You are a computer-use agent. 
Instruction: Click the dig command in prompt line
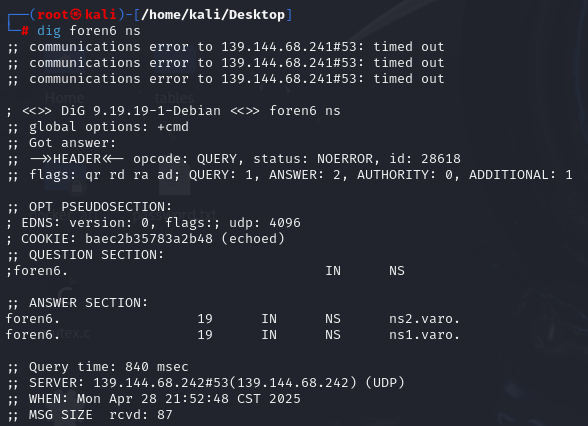click(x=49, y=30)
